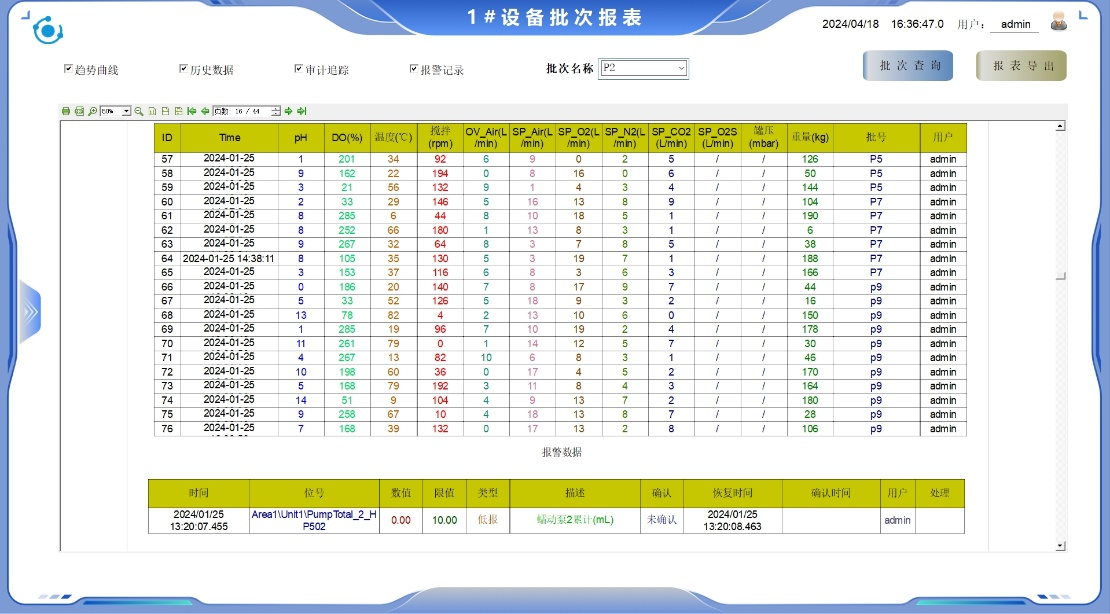Uncheck the 审计追踪 checkbox
This screenshot has width=1110, height=614.
[x=298, y=69]
